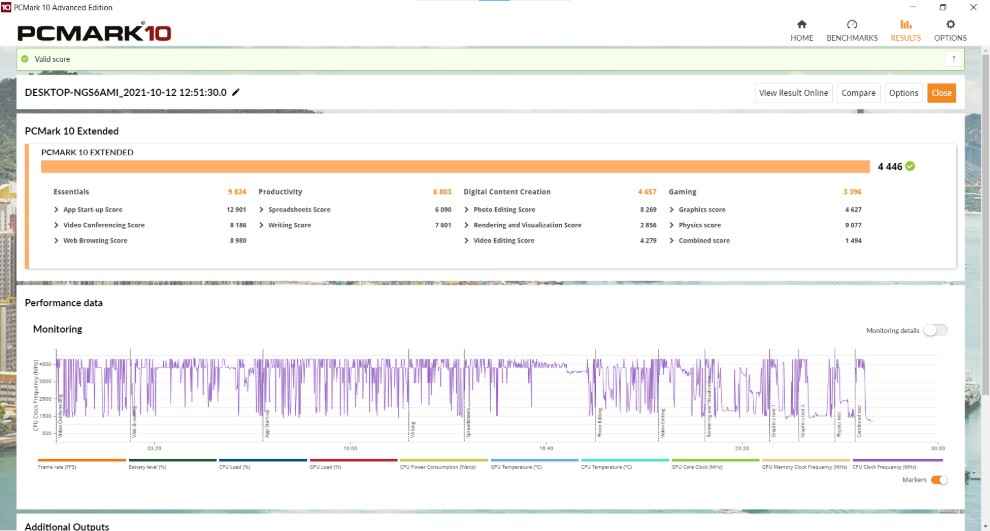The height and width of the screenshot is (531, 990).
Task: Collapse the Valid score notification arrow
Action: [x=953, y=59]
